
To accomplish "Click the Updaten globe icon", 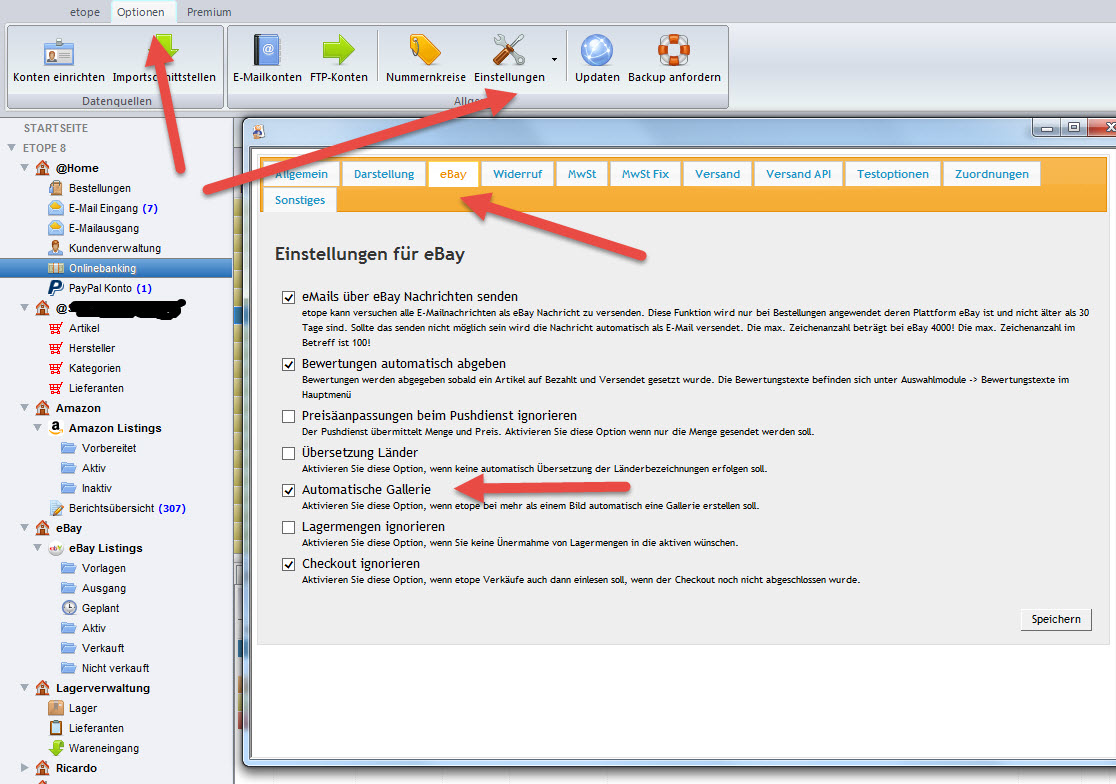I will pos(596,51).
